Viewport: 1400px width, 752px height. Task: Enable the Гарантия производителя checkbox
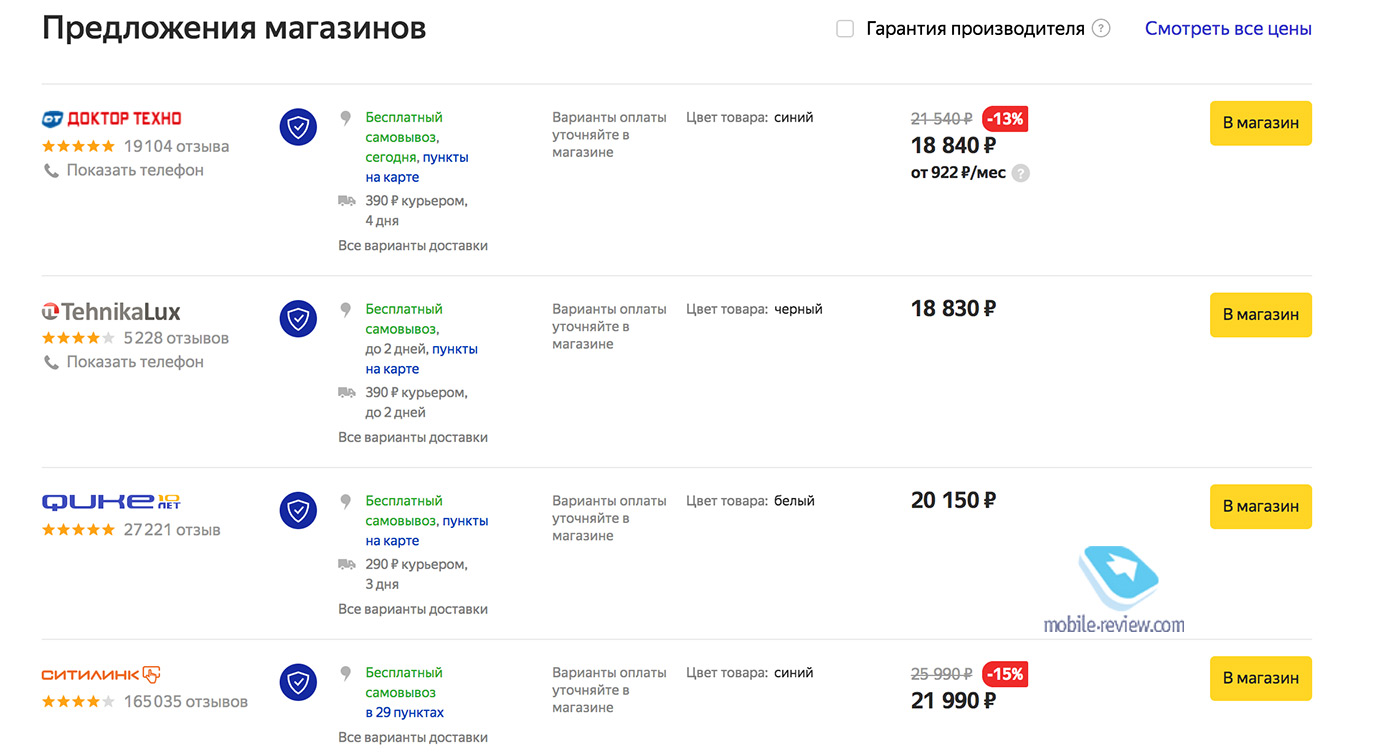click(x=845, y=29)
